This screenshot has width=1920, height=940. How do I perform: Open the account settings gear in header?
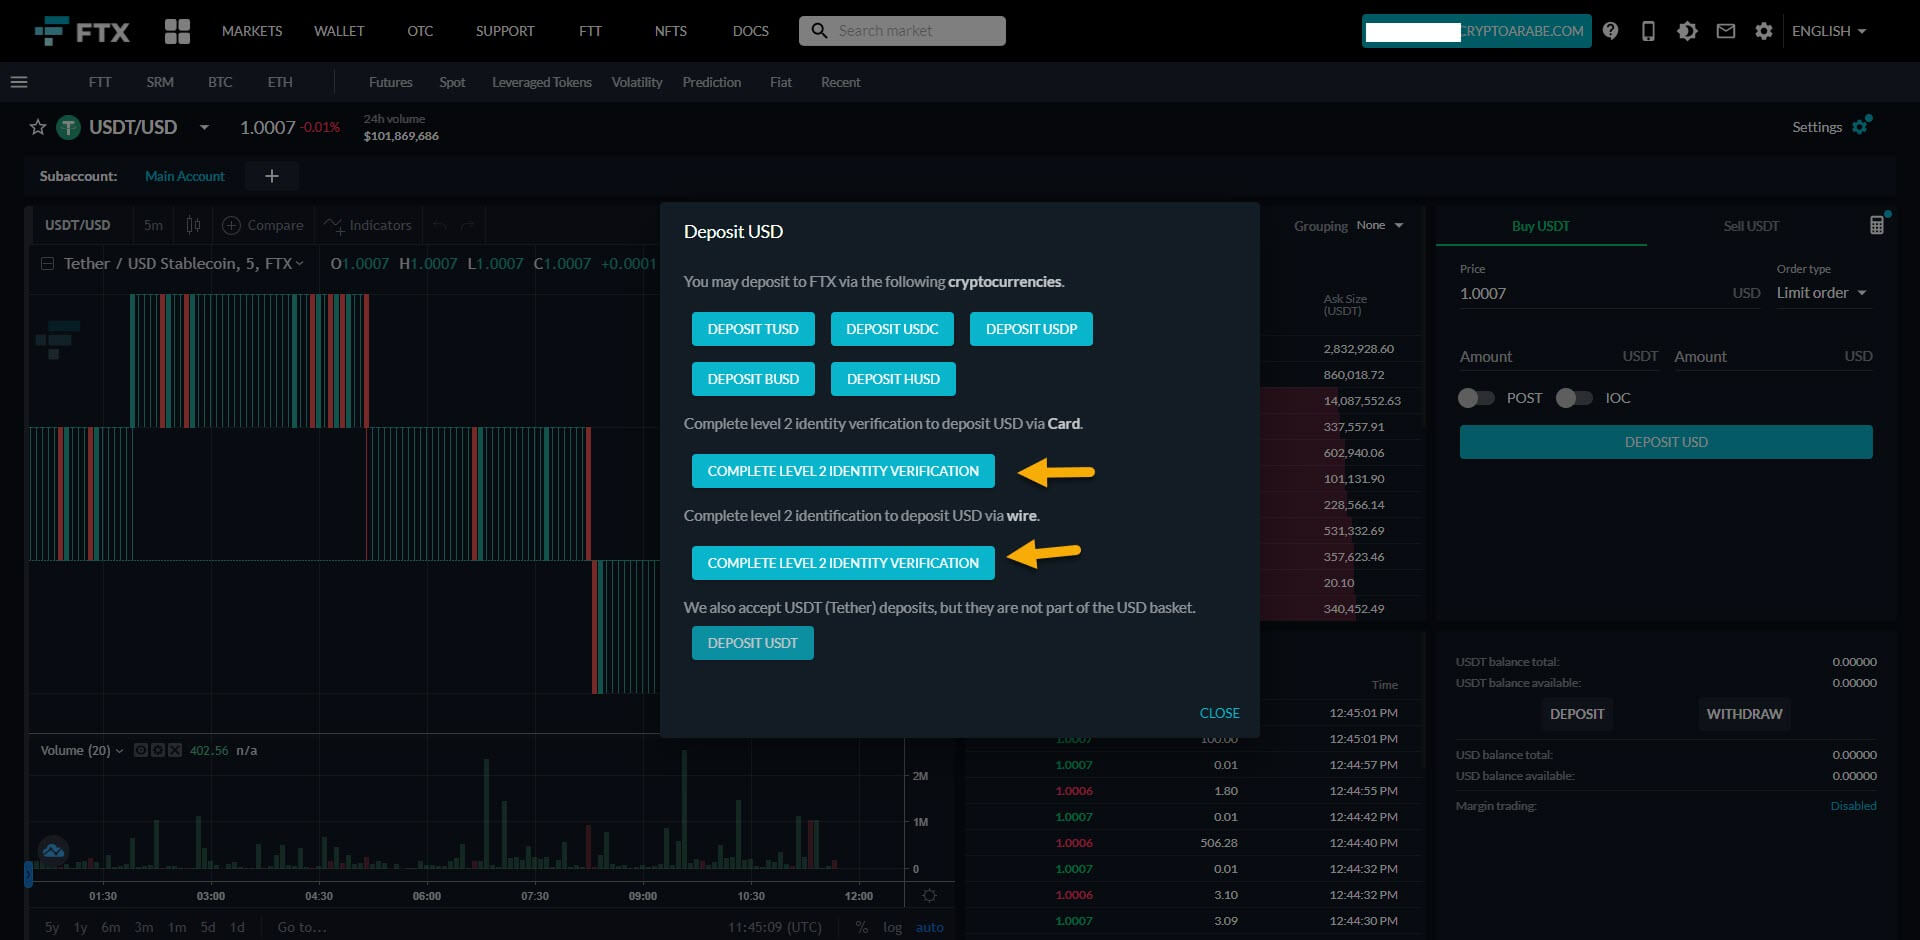pyautogui.click(x=1763, y=31)
